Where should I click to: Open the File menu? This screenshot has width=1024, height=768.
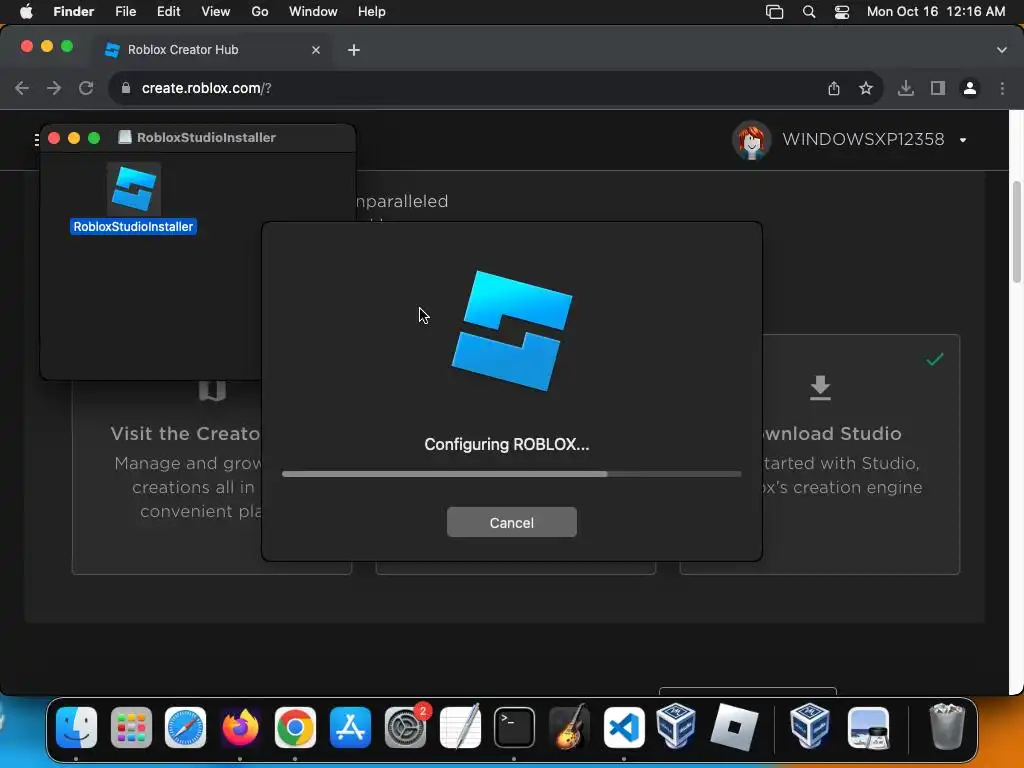(x=125, y=12)
